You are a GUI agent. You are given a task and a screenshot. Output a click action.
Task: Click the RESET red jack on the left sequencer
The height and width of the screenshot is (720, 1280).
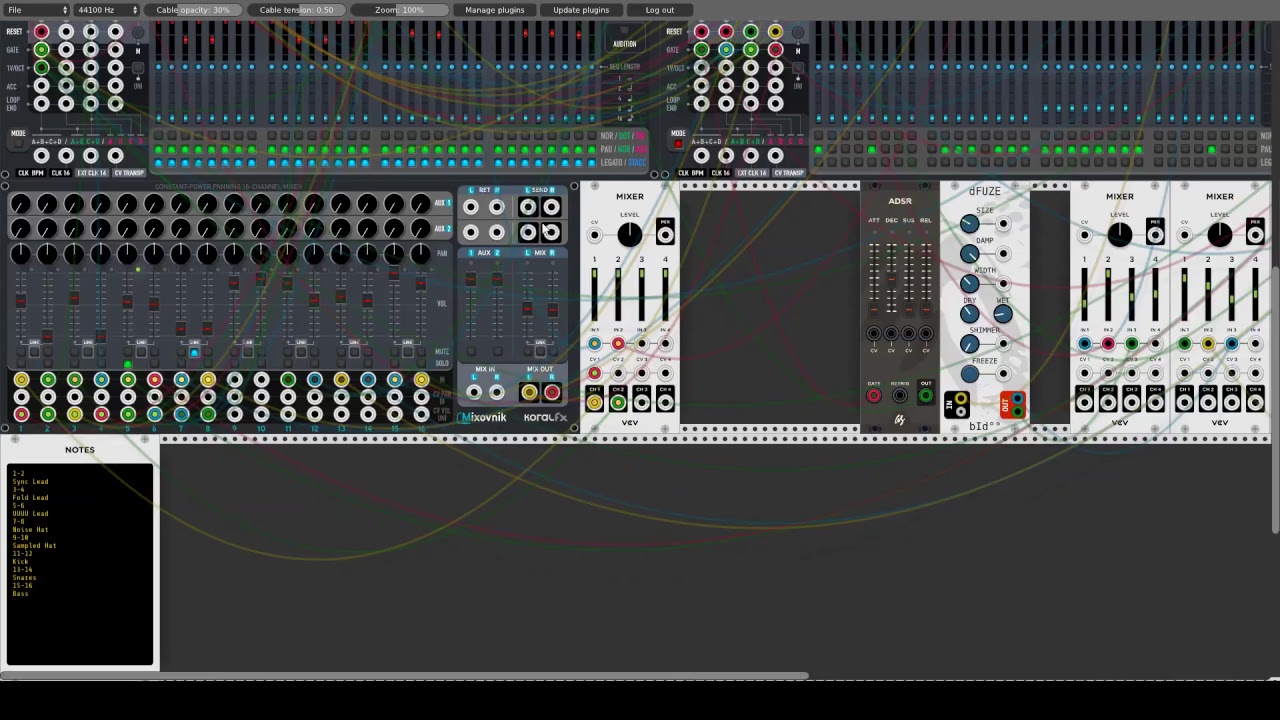(x=42, y=32)
